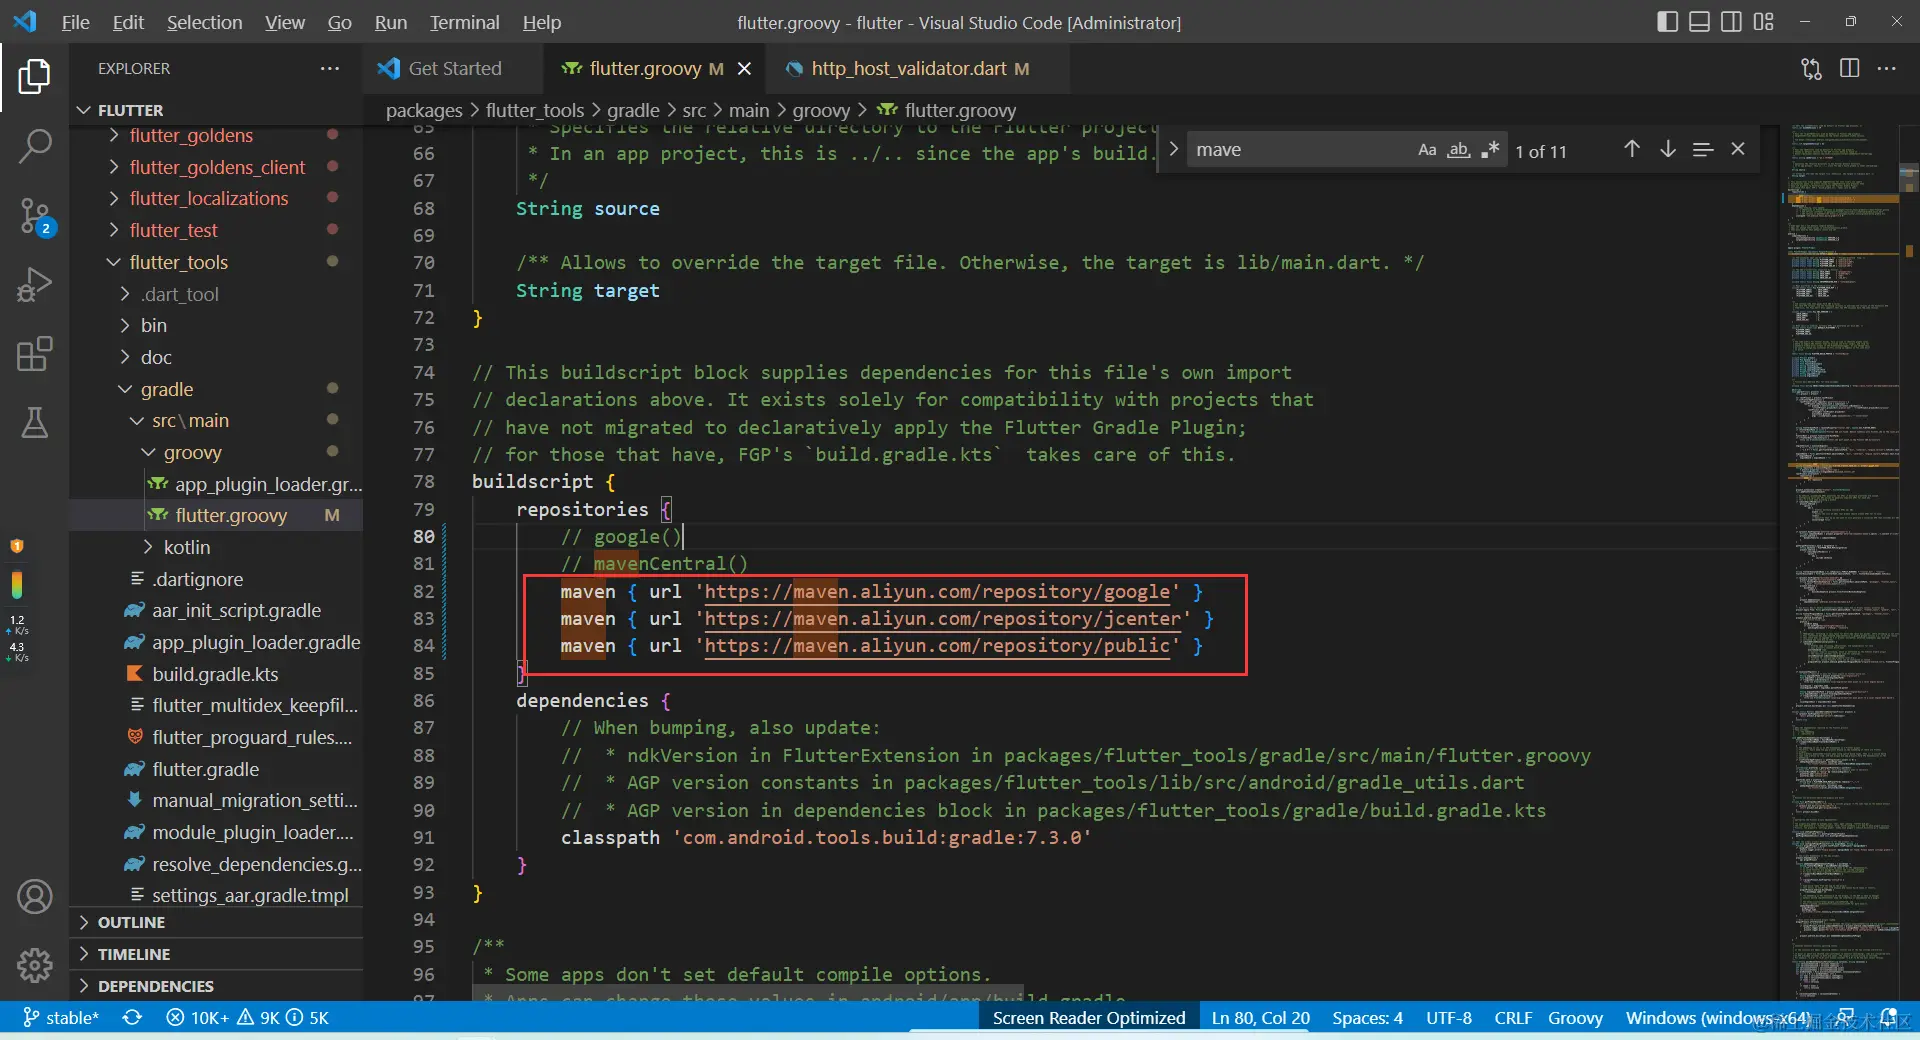Select language mode Groovy
This screenshot has height=1040, width=1920.
pos(1575,1018)
